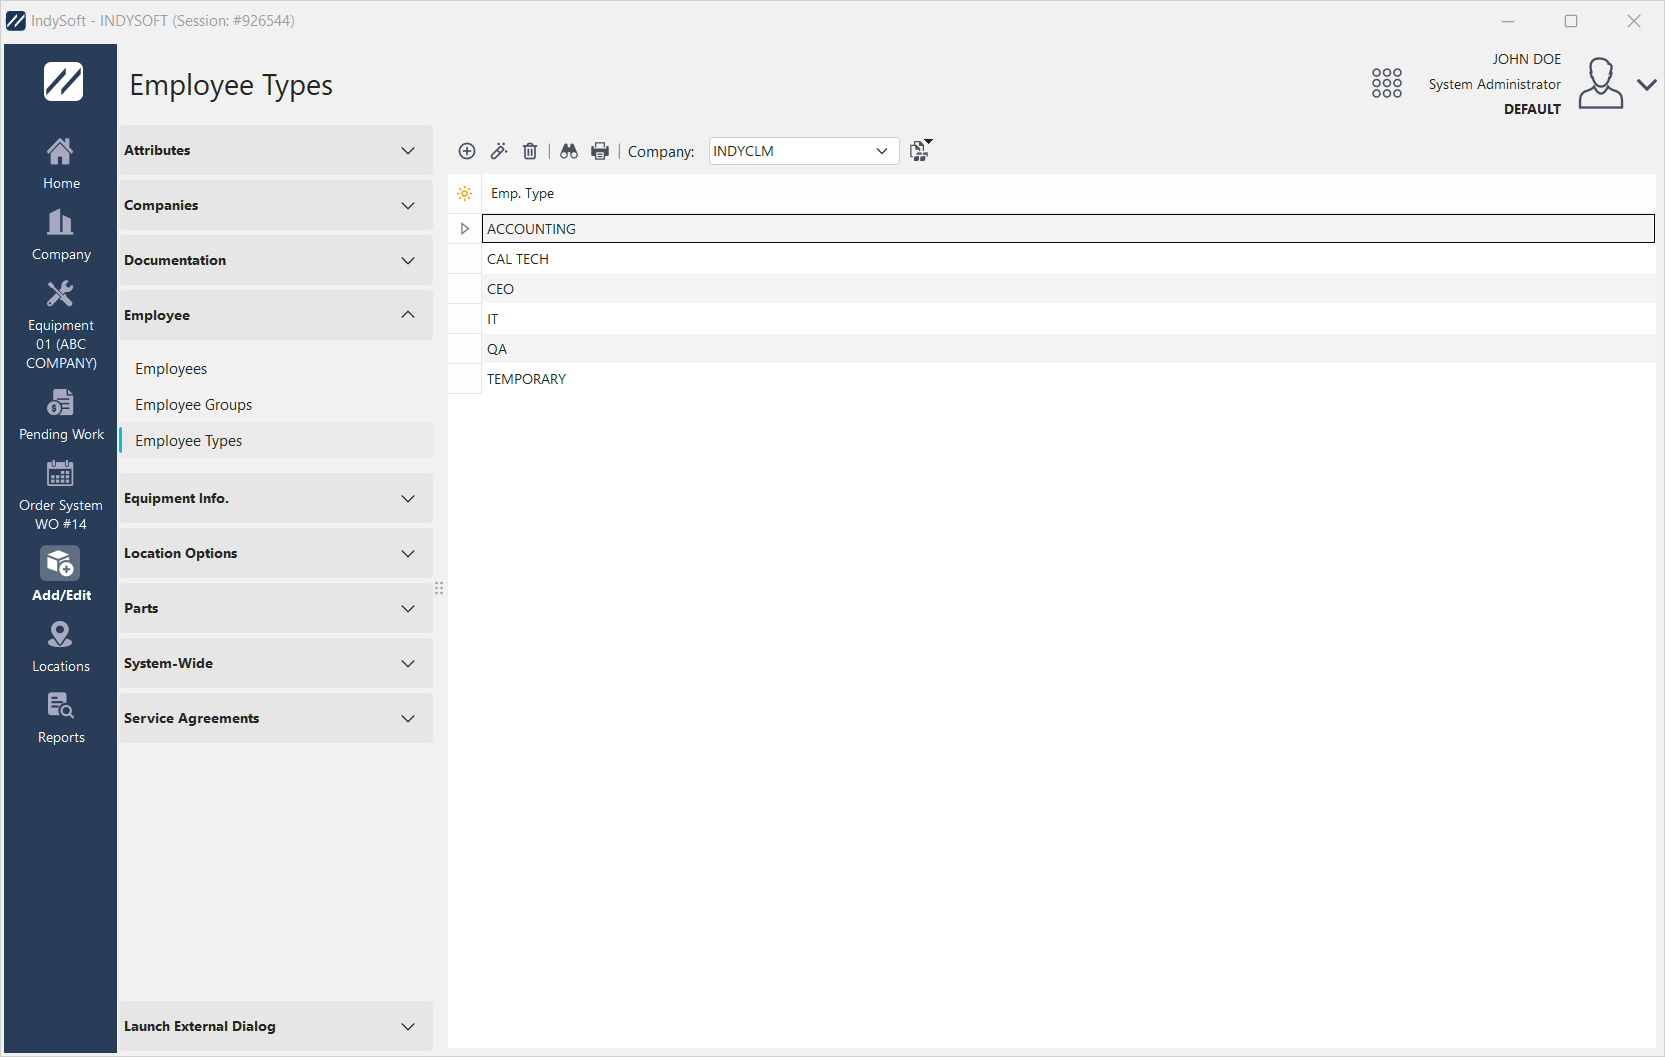This screenshot has width=1665, height=1057.
Task: Open Reports from the sidebar
Action: click(61, 718)
